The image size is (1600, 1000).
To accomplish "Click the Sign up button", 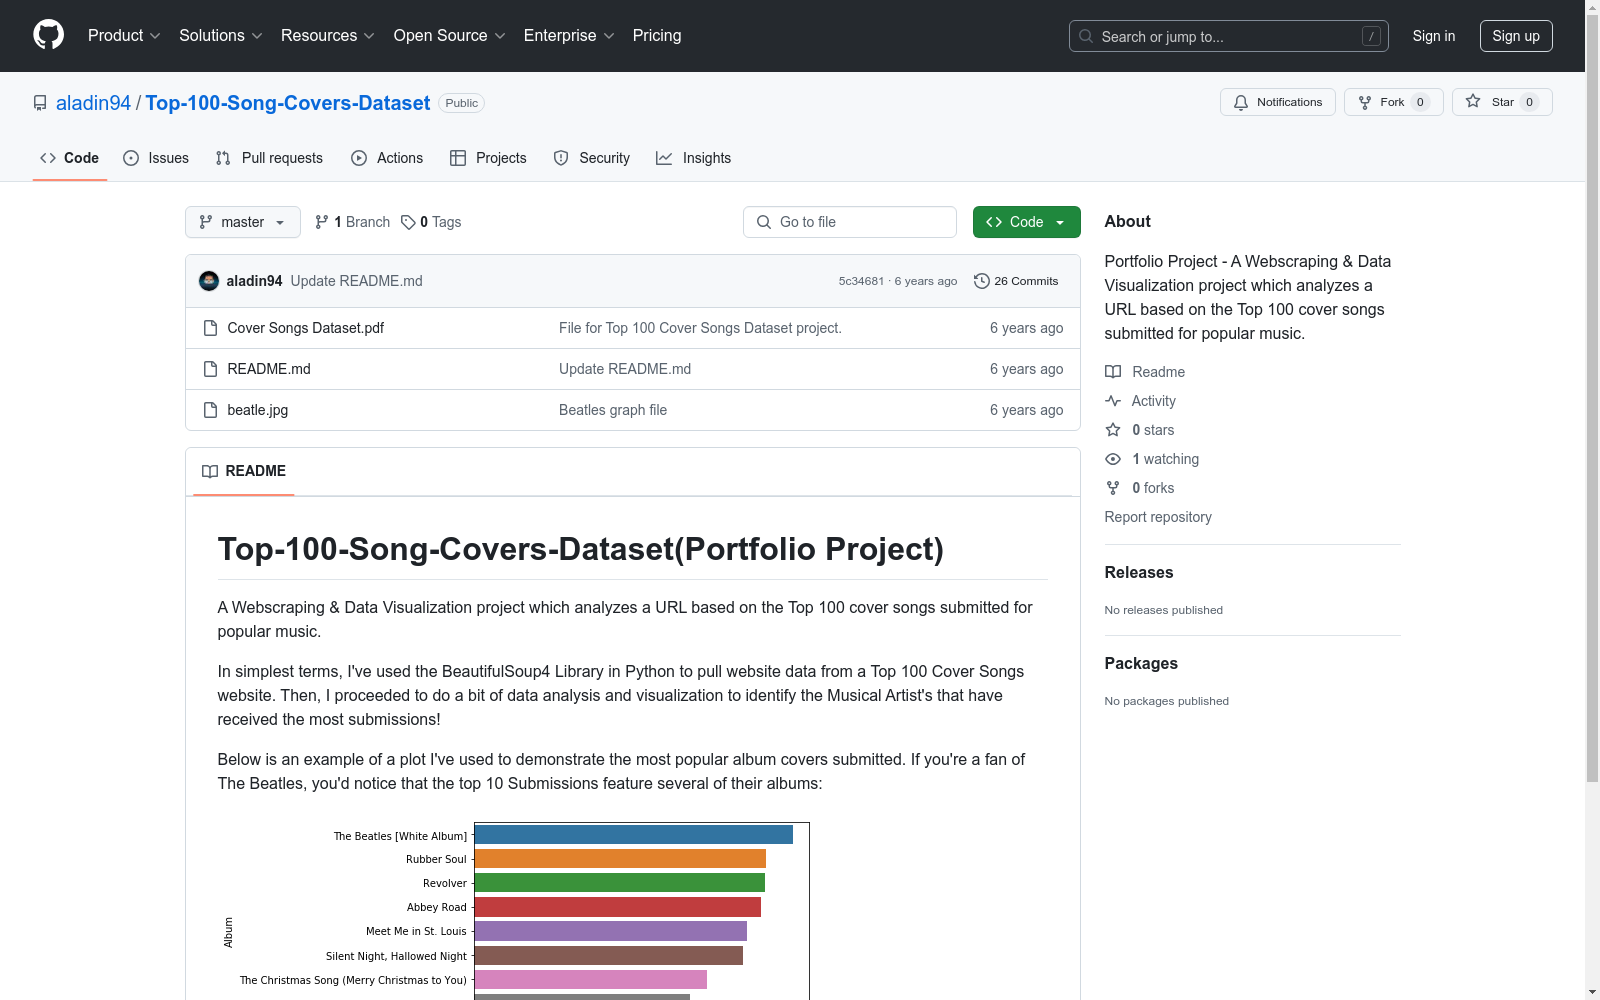I will point(1516,36).
